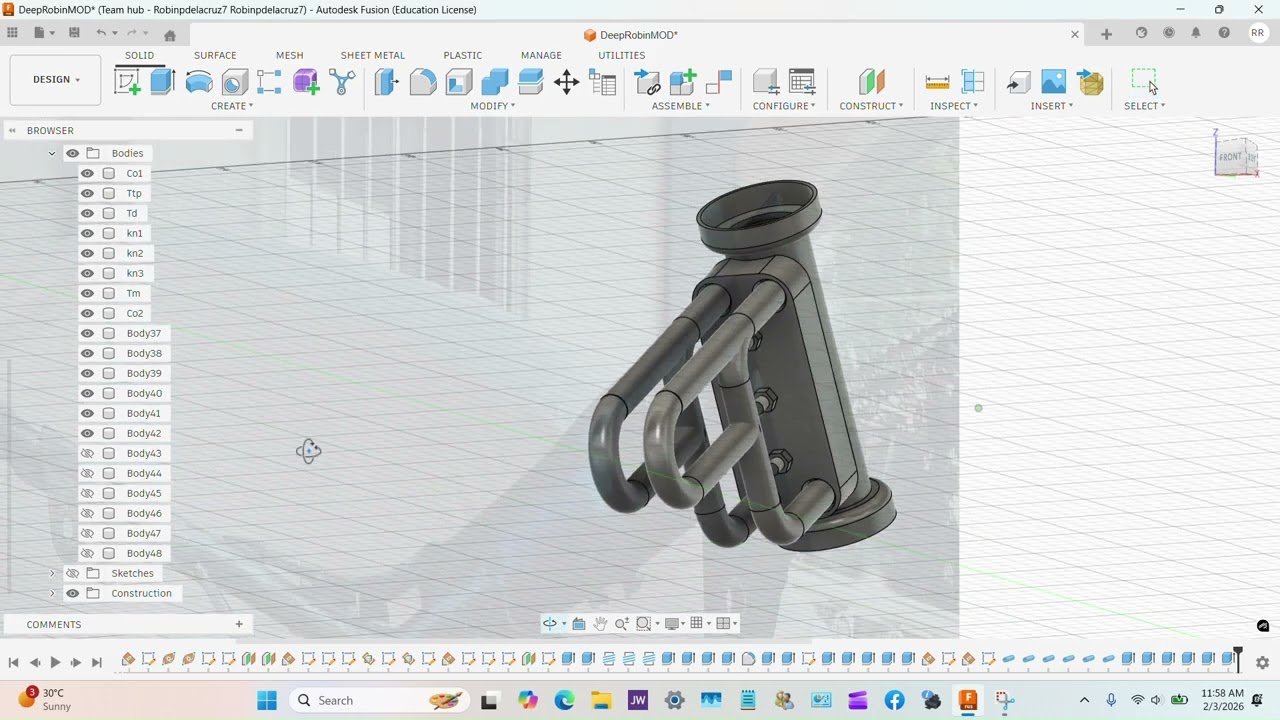1280x720 pixels.
Task: Select the Combine tool
Action: click(x=495, y=82)
